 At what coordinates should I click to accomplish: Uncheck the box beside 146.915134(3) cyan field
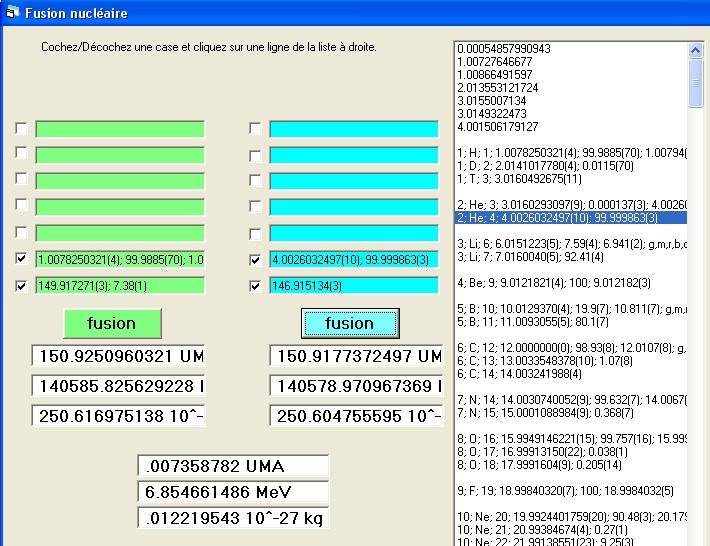click(x=255, y=286)
